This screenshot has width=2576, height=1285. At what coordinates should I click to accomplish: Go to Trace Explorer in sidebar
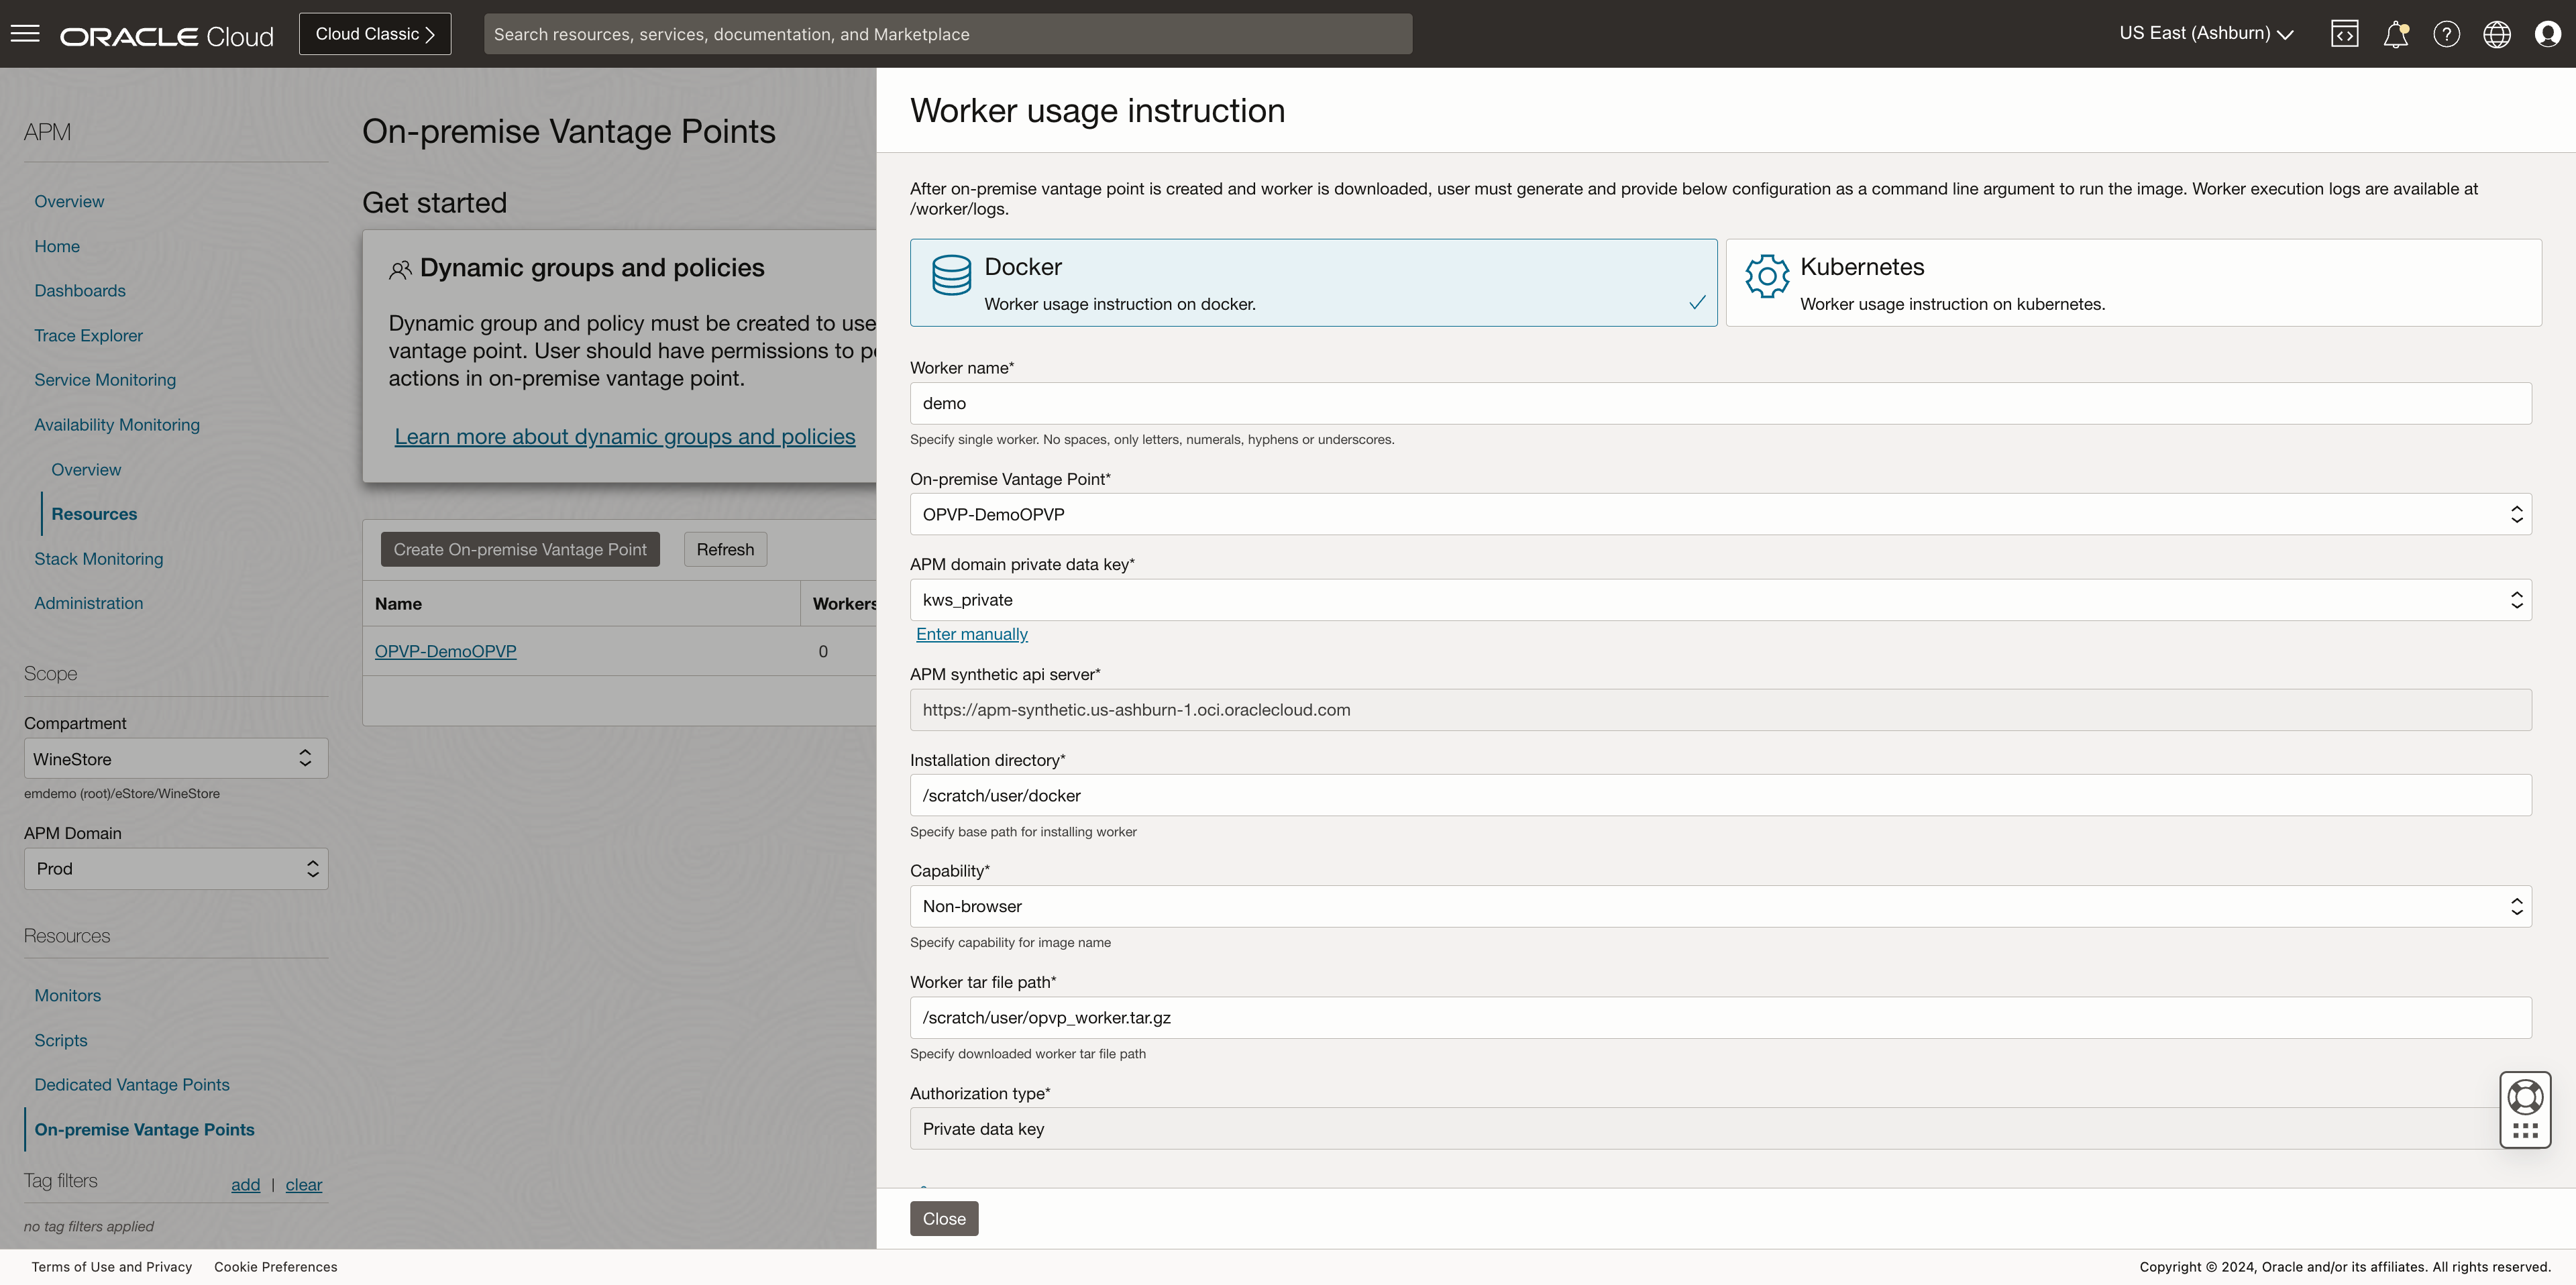(x=88, y=336)
